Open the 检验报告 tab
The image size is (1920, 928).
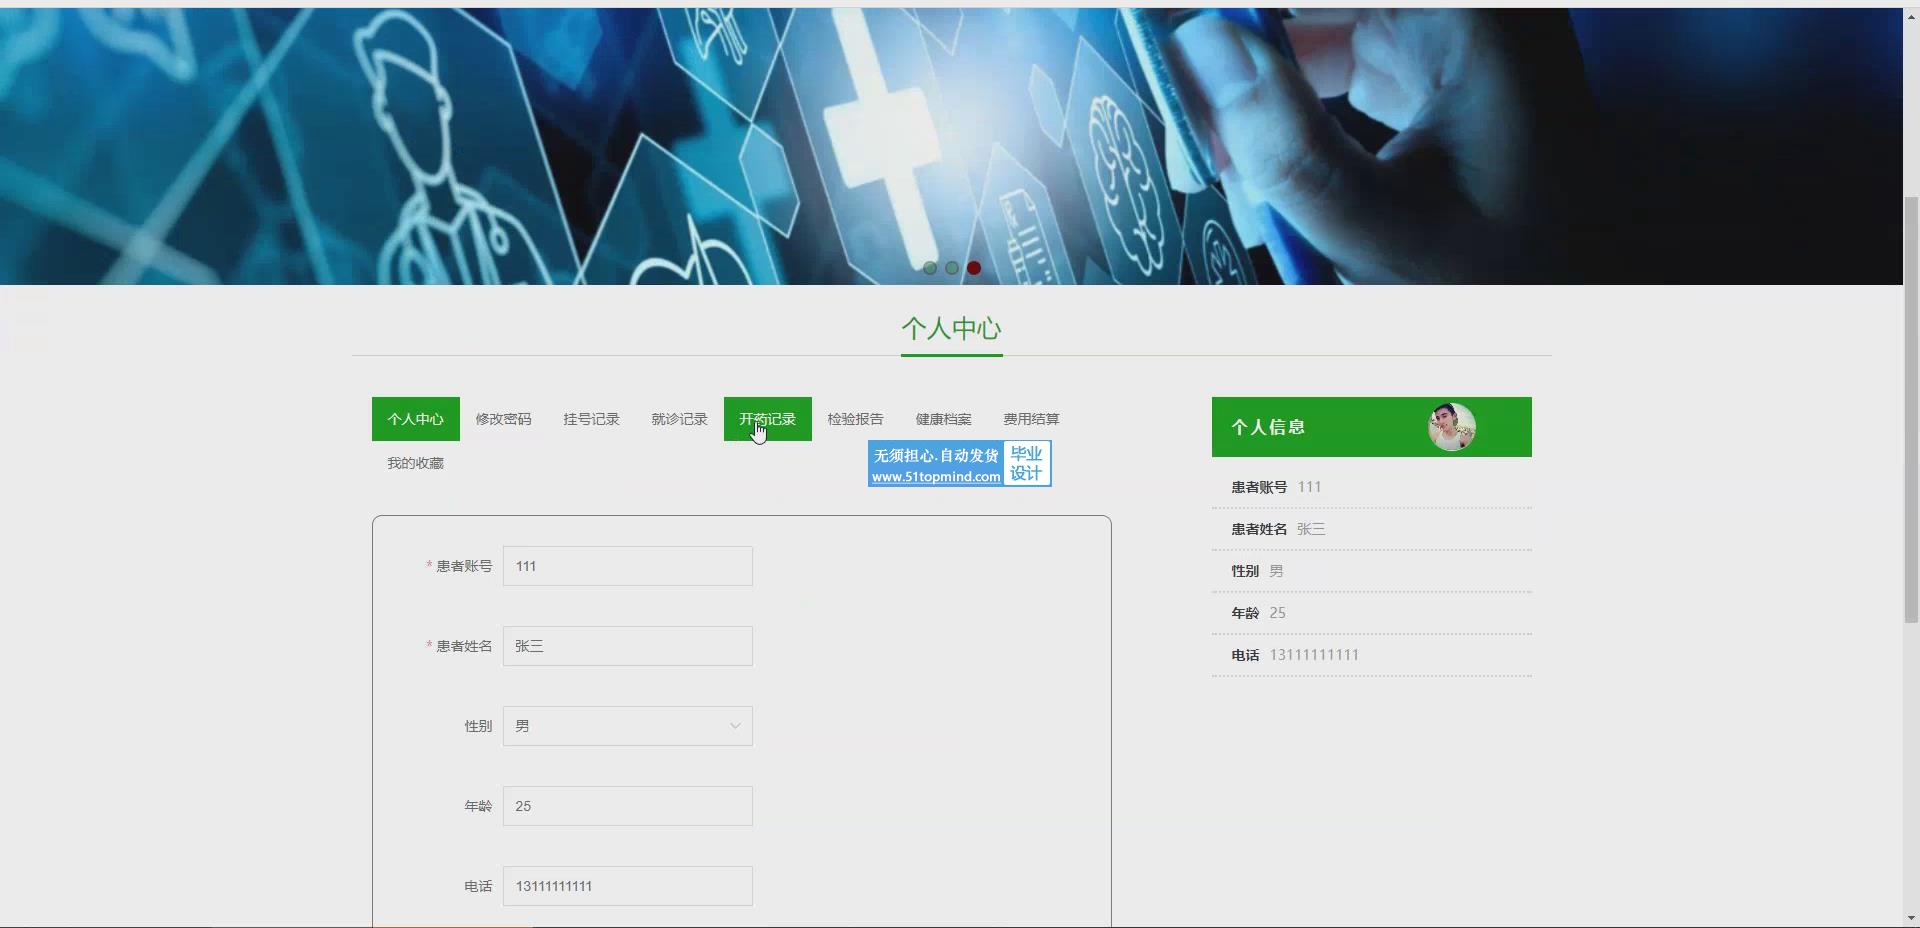[x=856, y=419]
